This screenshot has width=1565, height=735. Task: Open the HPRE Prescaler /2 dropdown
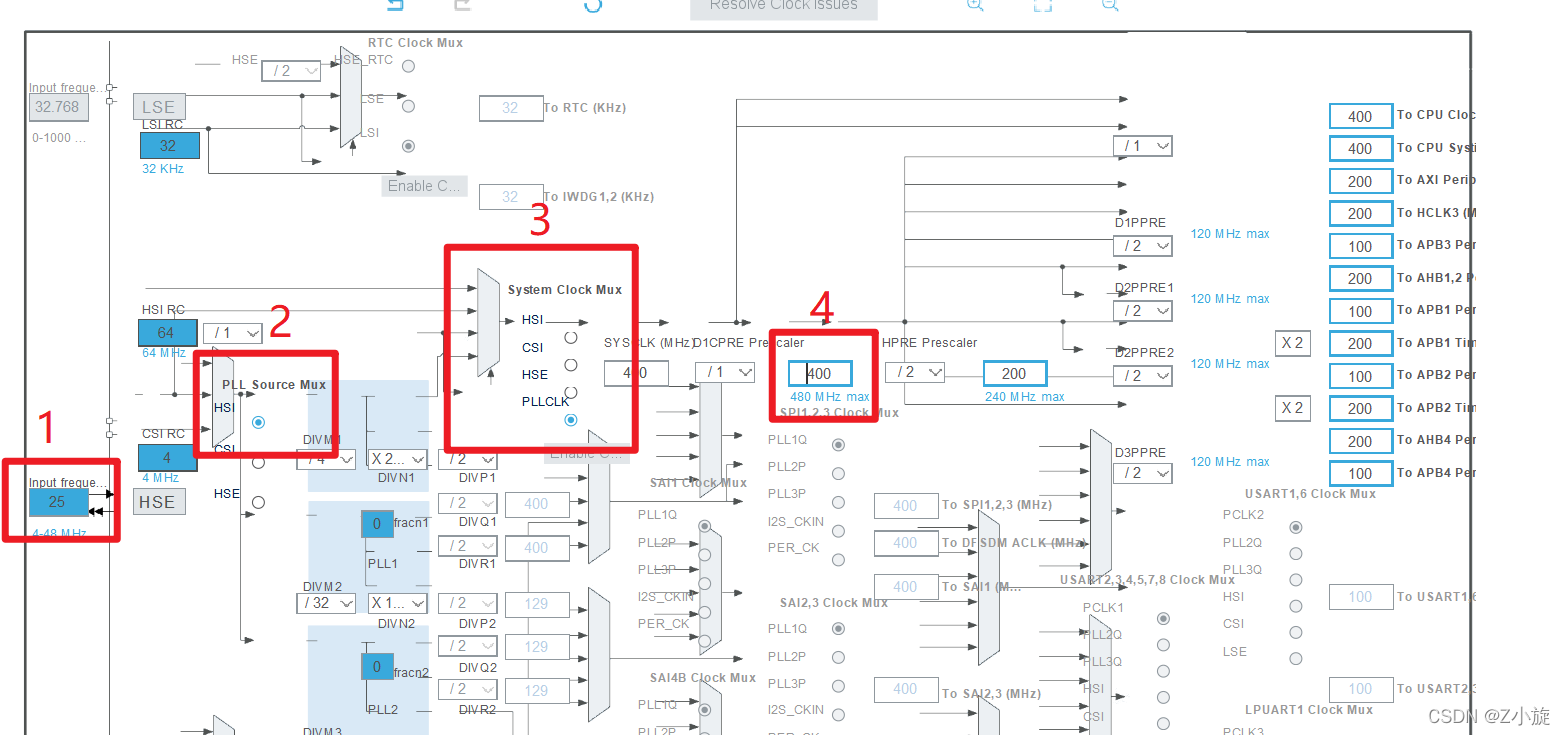[x=915, y=372]
